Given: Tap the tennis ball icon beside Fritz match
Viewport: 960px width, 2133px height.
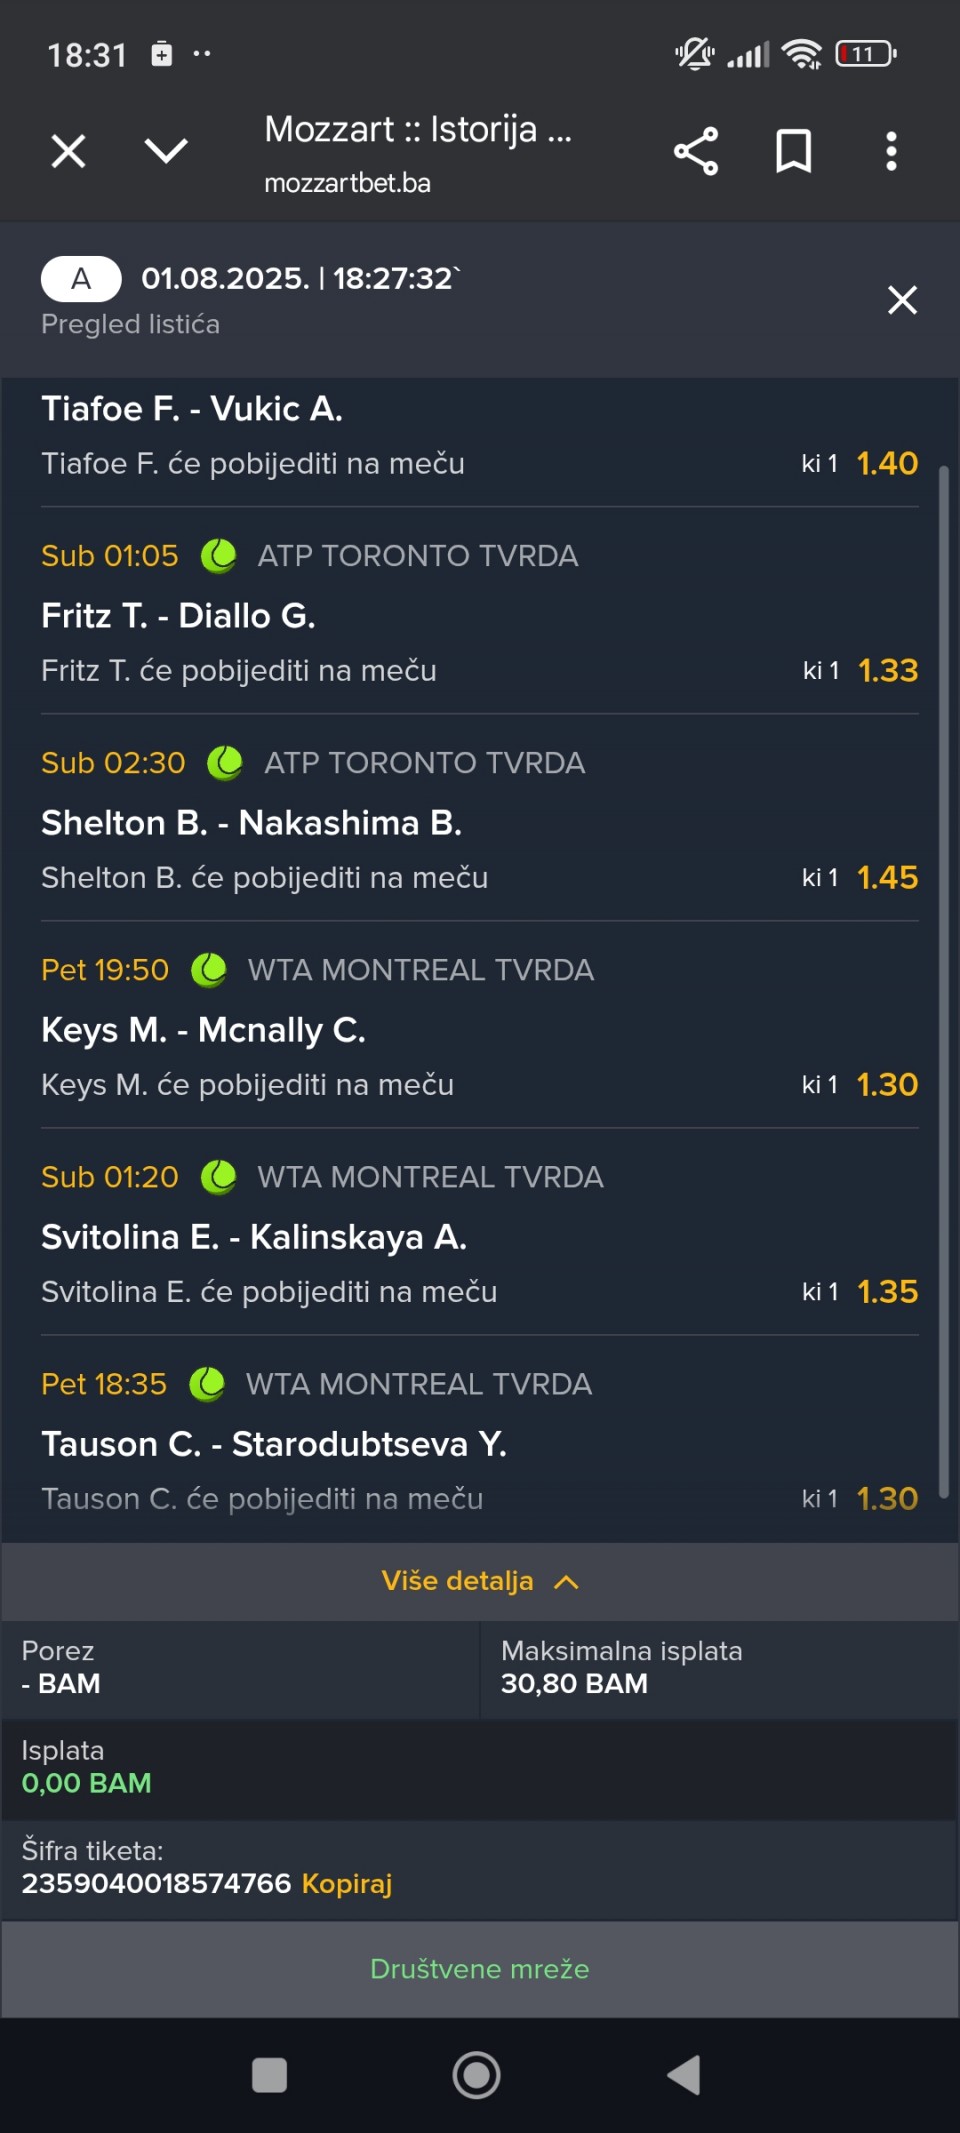Looking at the screenshot, I should [218, 556].
